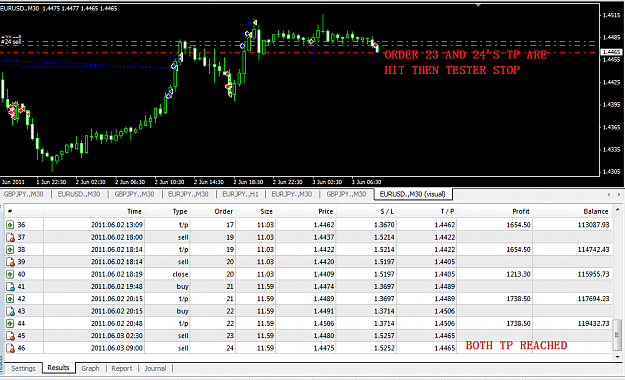Click time cell 2011.06.03 02:30
This screenshot has height=380, width=625.
(x=116, y=336)
